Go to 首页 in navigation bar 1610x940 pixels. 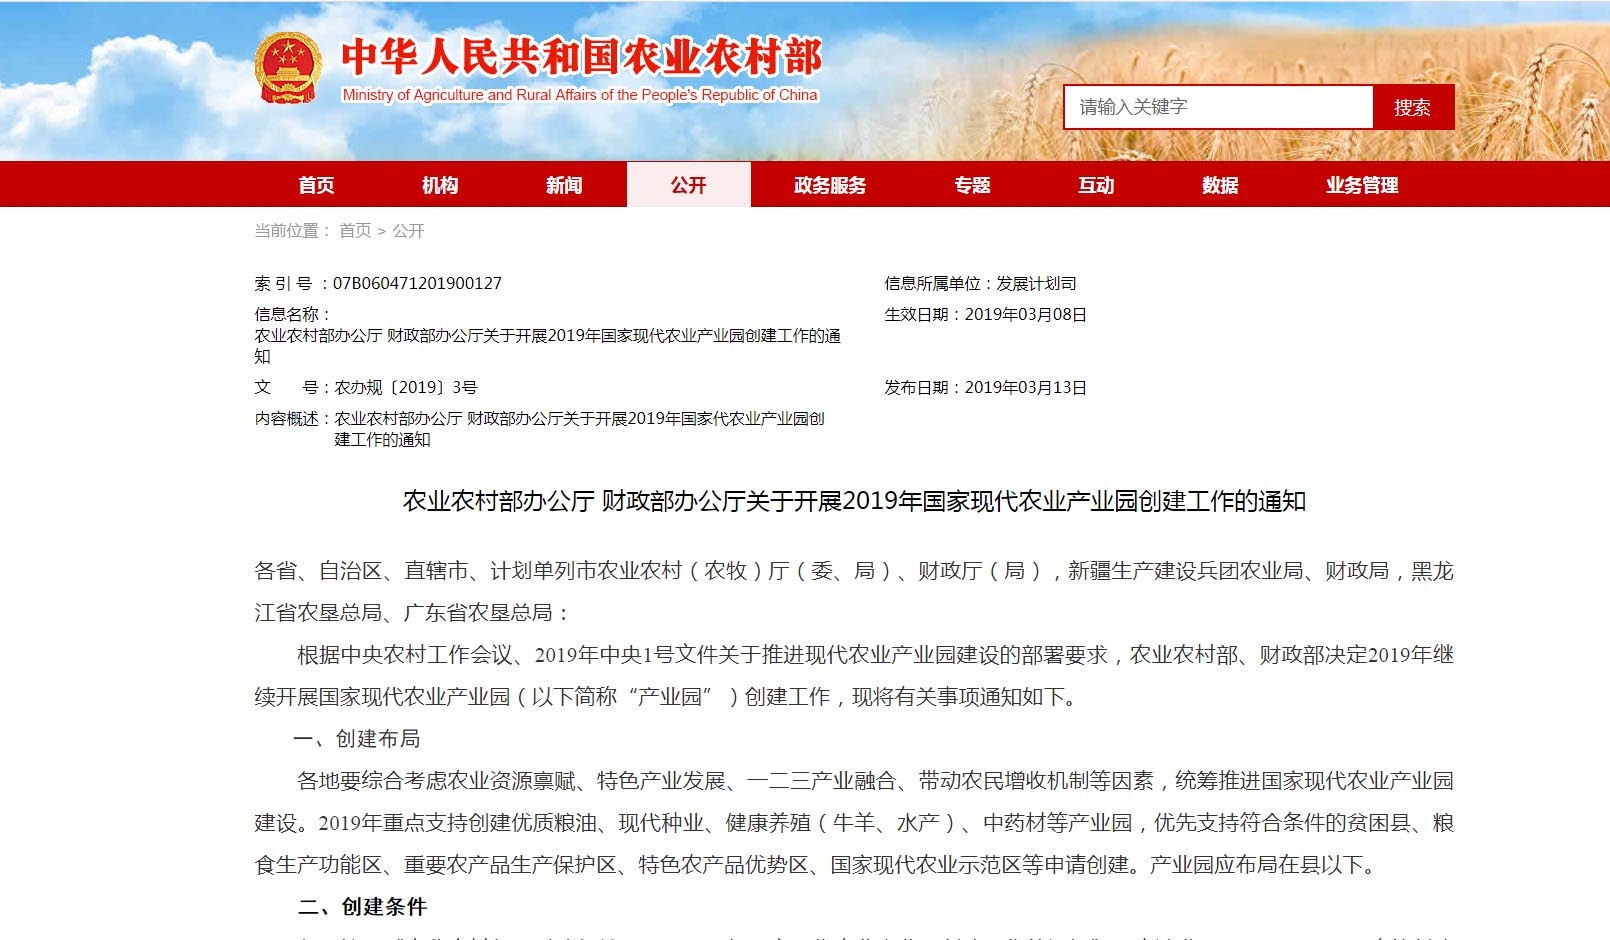click(316, 185)
